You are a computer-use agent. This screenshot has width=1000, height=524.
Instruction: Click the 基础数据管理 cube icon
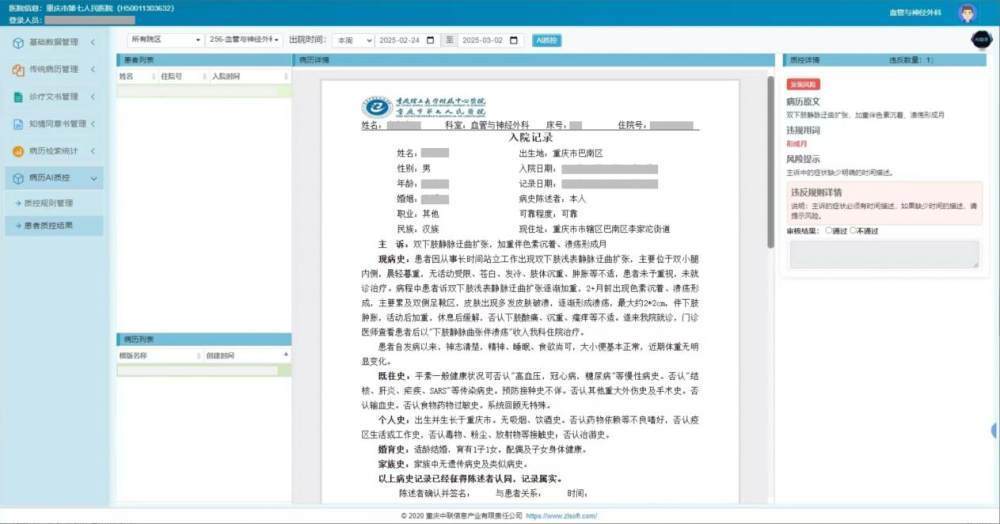tap(17, 43)
